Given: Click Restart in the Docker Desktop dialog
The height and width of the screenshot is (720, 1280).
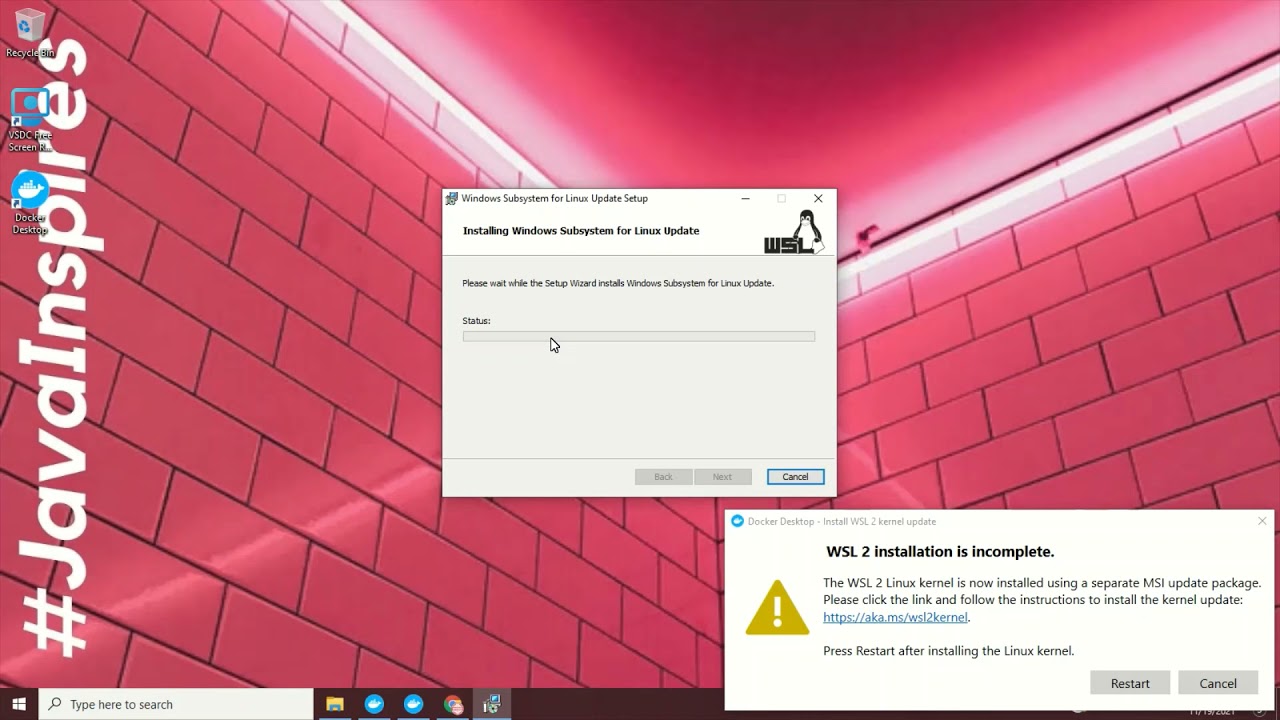Looking at the screenshot, I should 1130,683.
